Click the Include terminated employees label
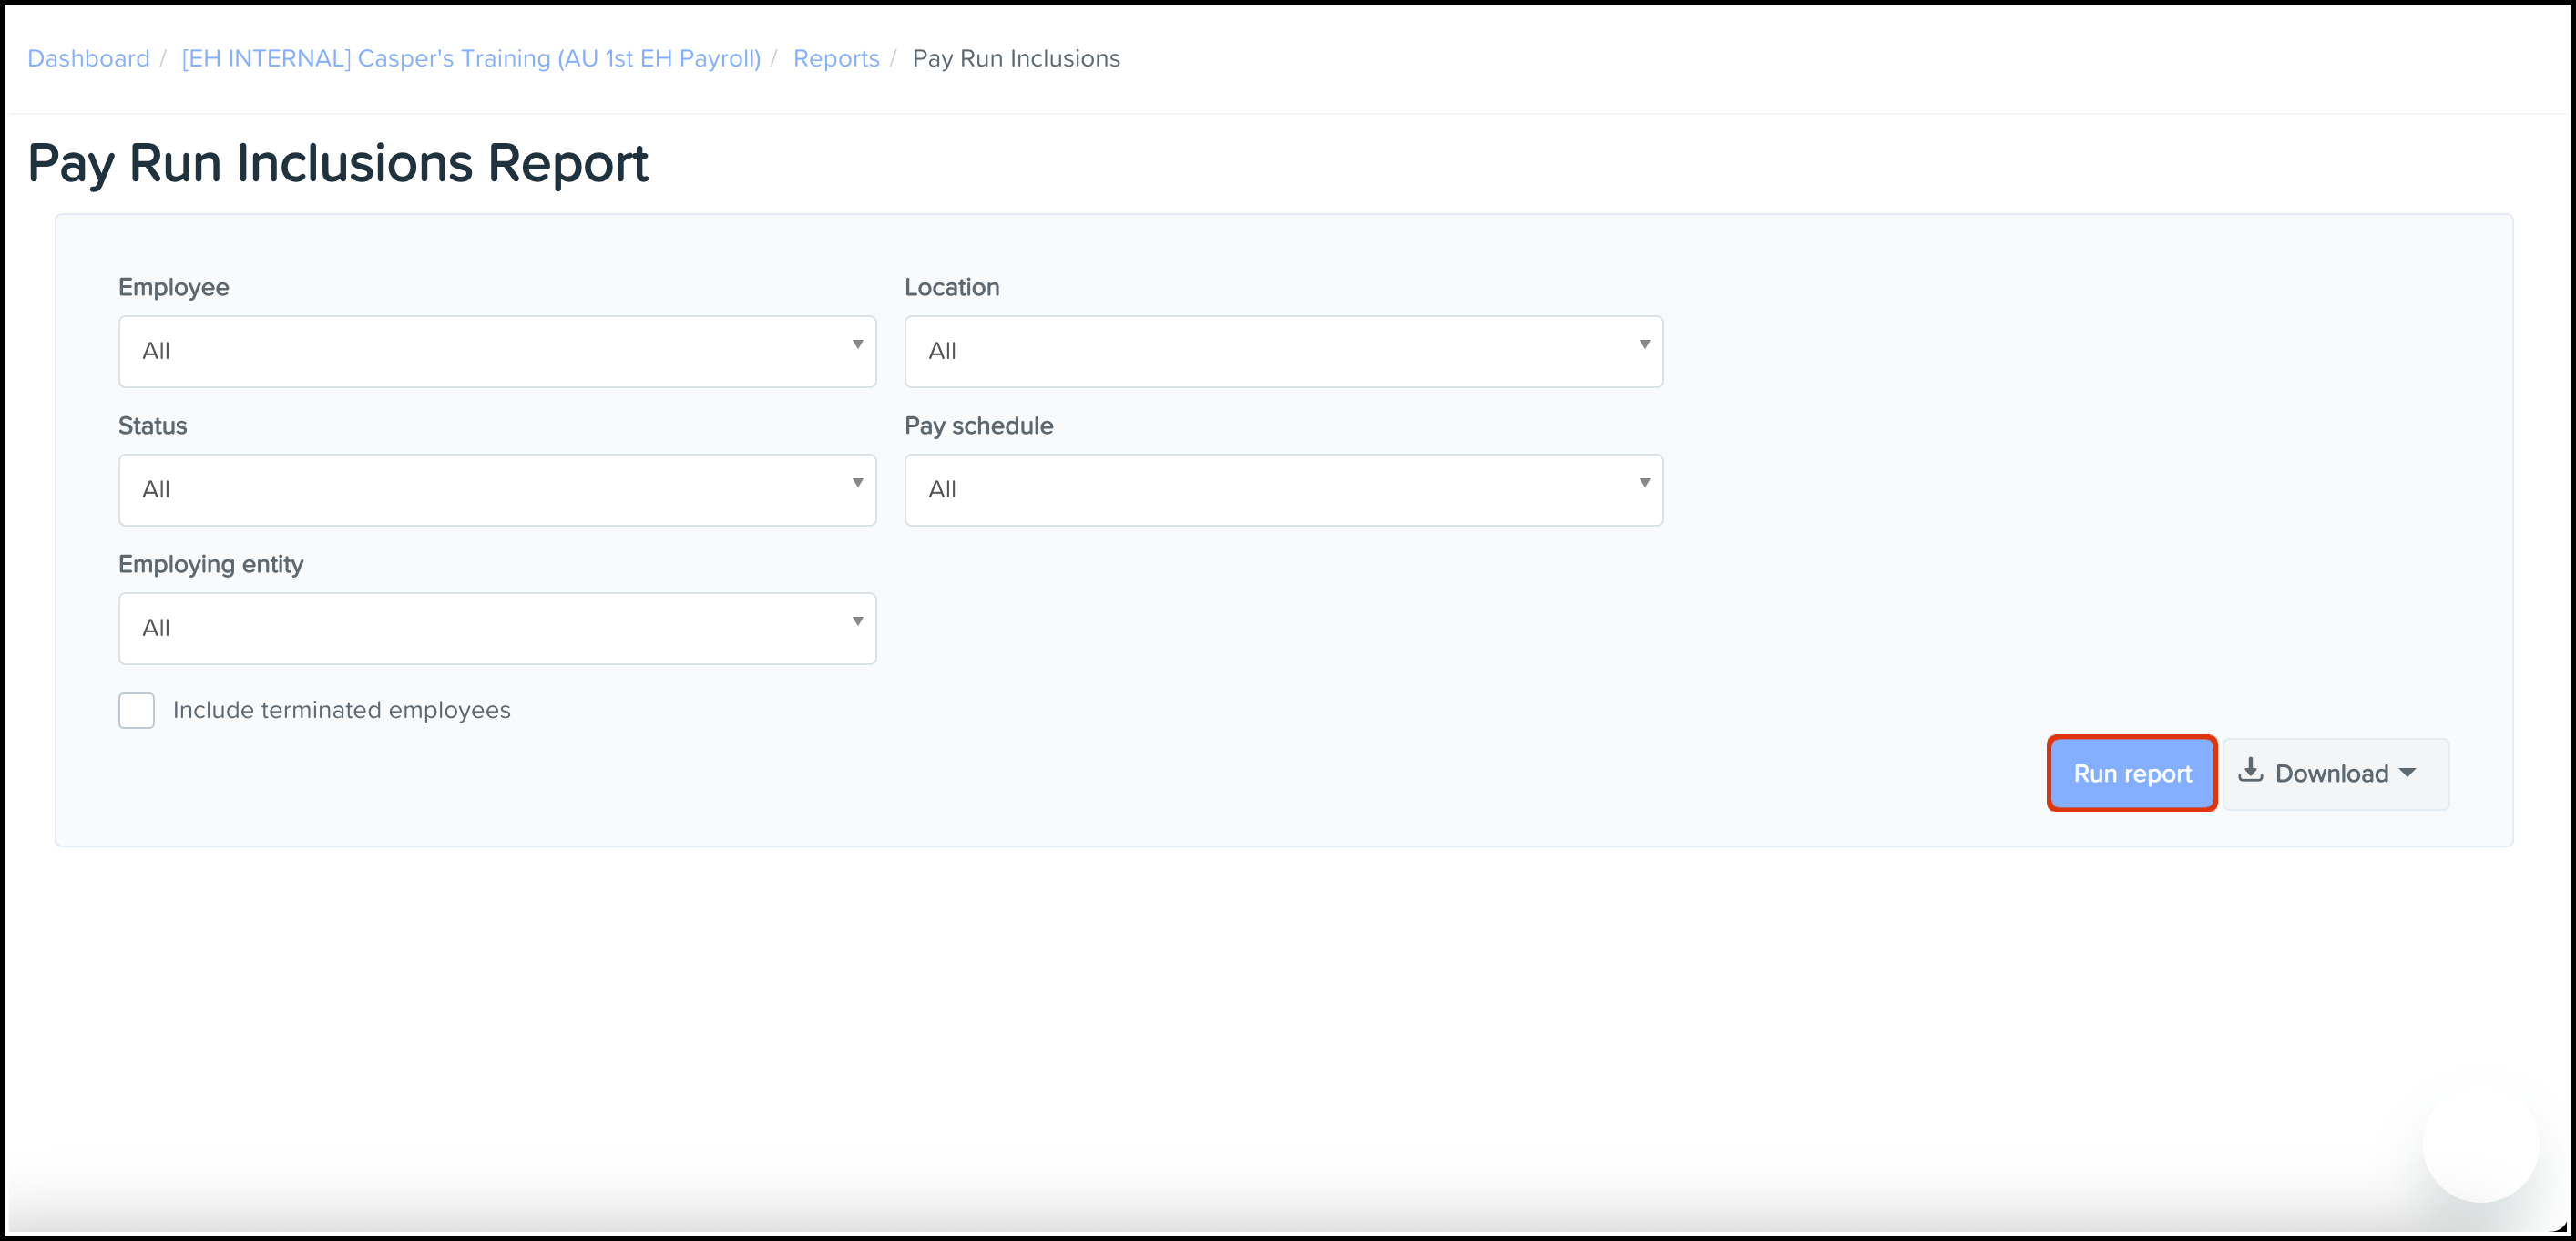 click(341, 710)
